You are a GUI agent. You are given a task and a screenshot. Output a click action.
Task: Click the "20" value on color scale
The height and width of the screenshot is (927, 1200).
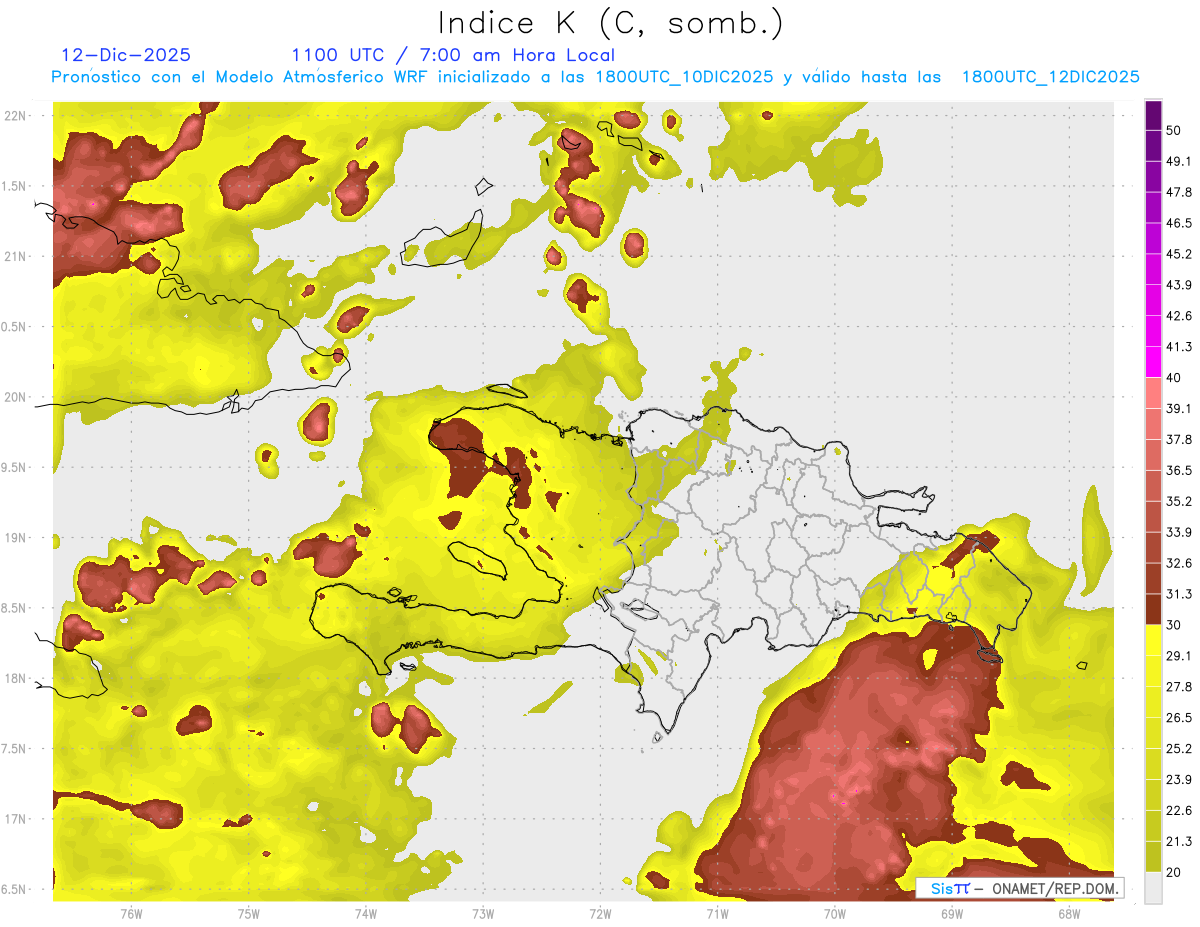point(1174,872)
